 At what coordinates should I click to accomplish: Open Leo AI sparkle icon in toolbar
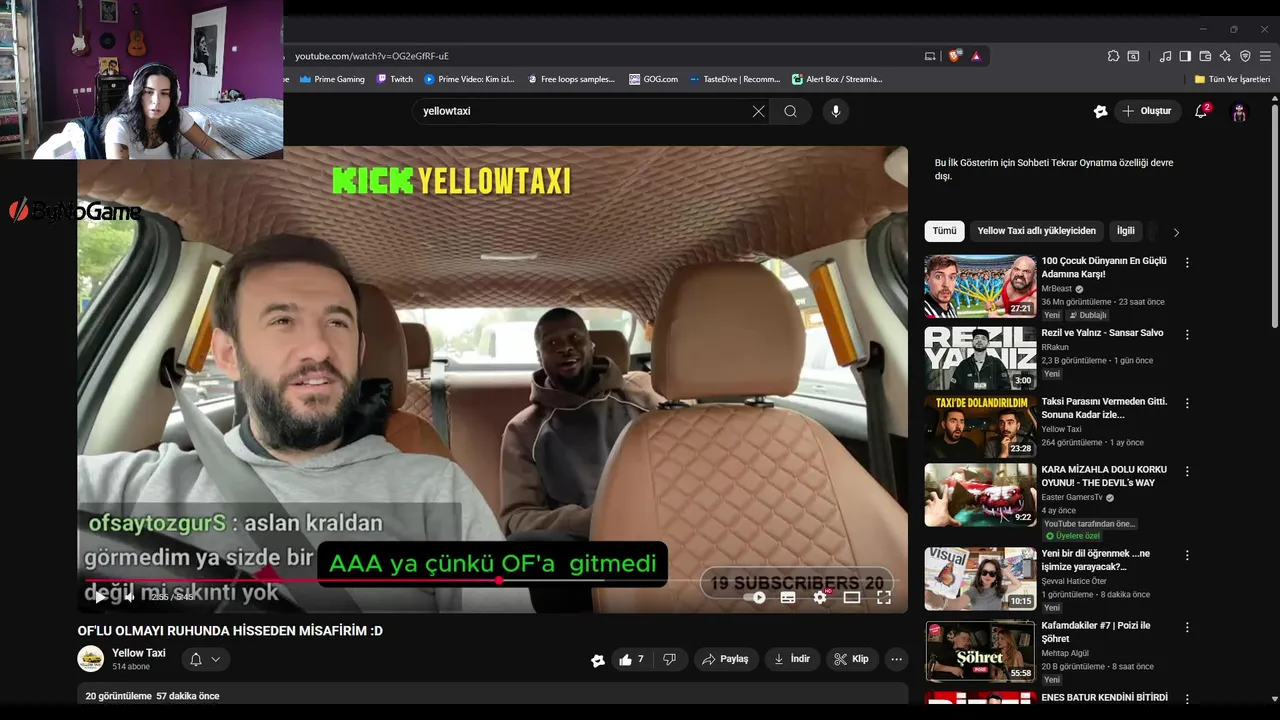click(x=1225, y=56)
